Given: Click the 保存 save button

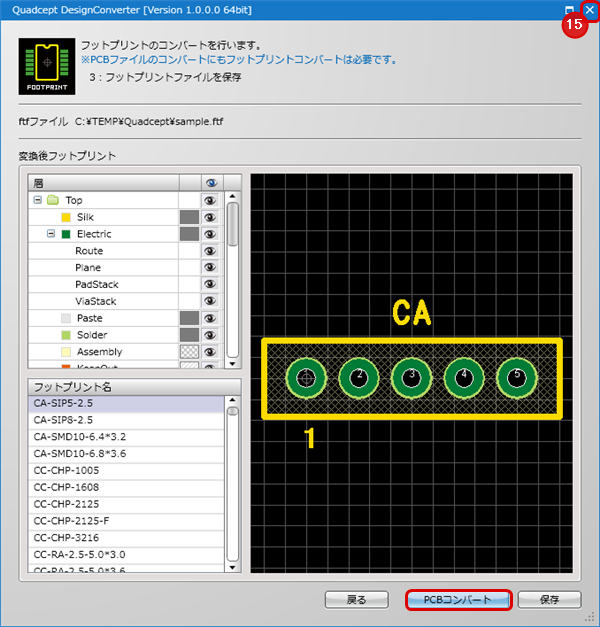Looking at the screenshot, I should pos(549,600).
